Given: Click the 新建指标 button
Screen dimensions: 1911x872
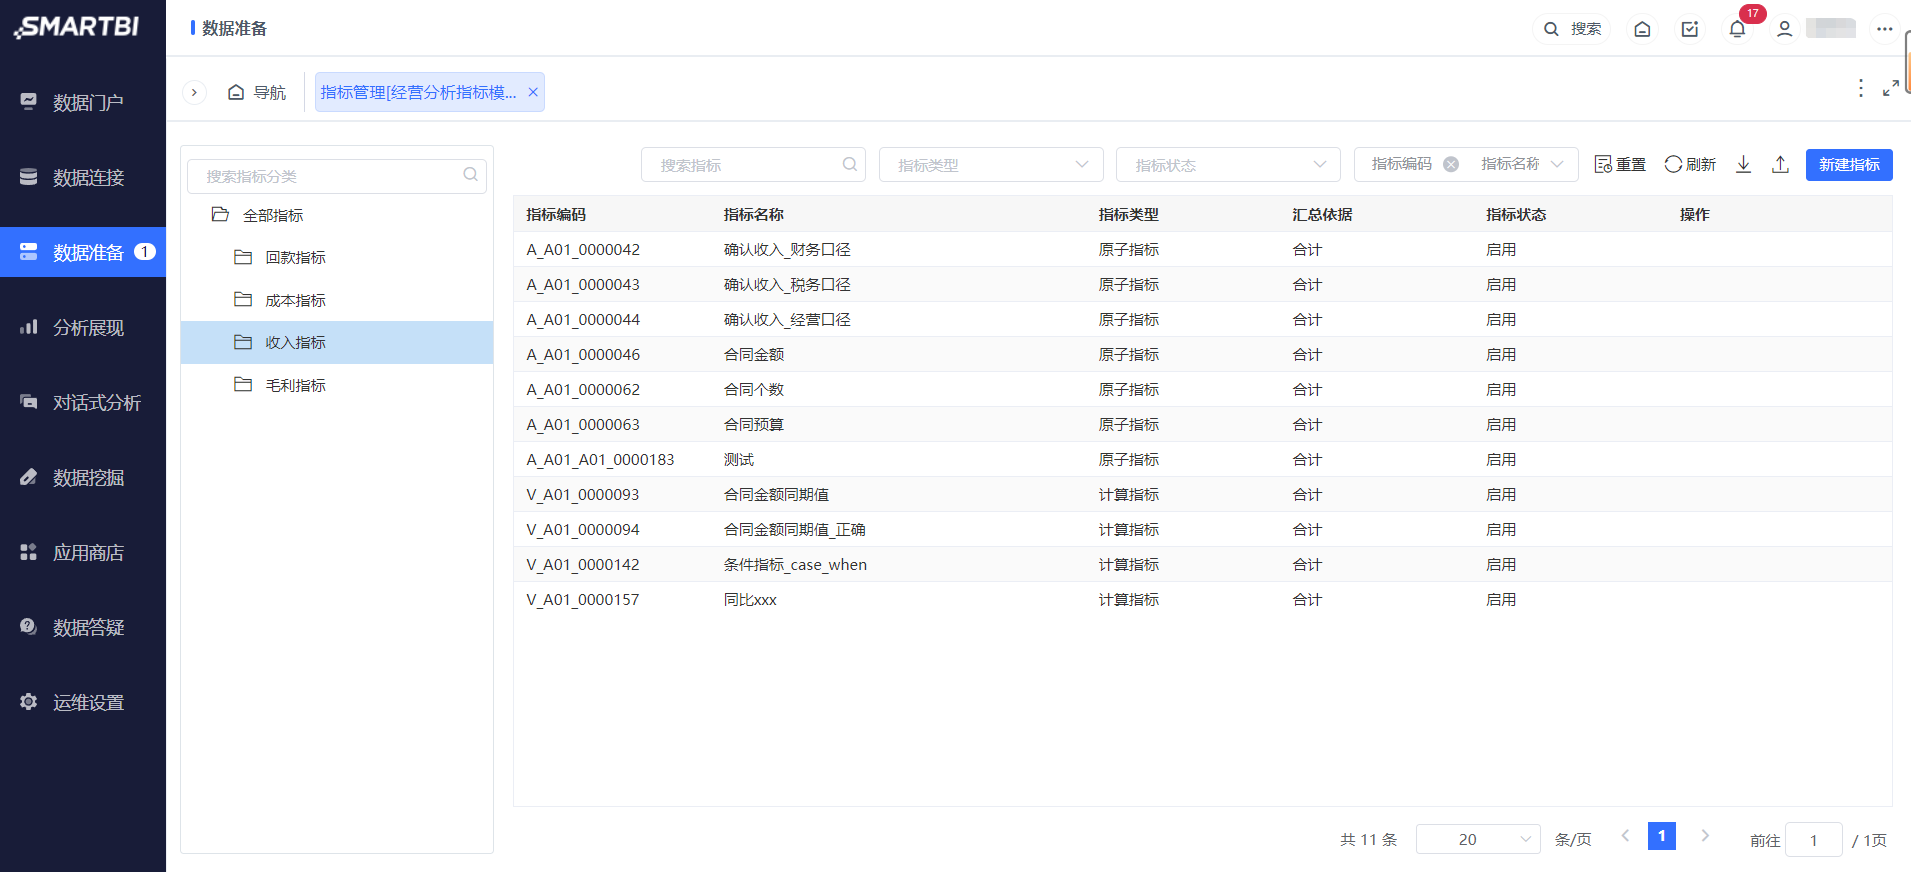Looking at the screenshot, I should (x=1849, y=165).
